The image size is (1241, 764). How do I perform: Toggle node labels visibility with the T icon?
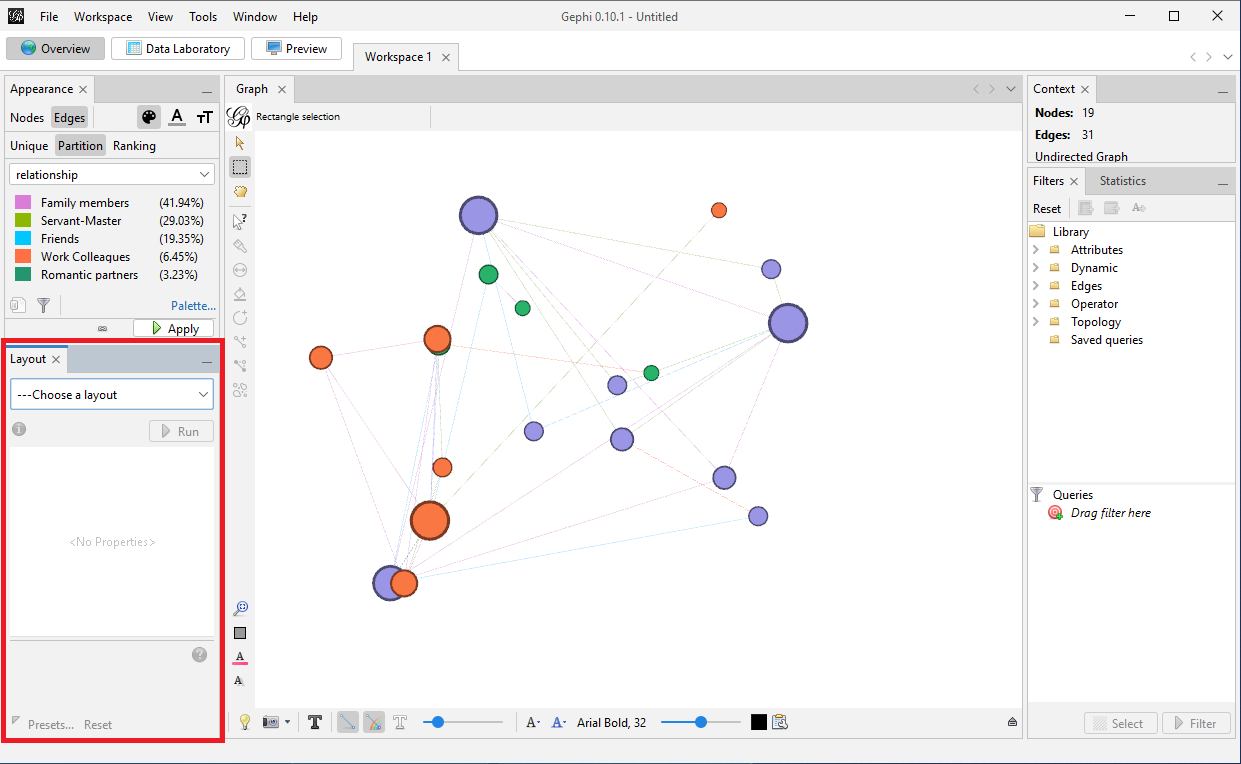[x=315, y=722]
